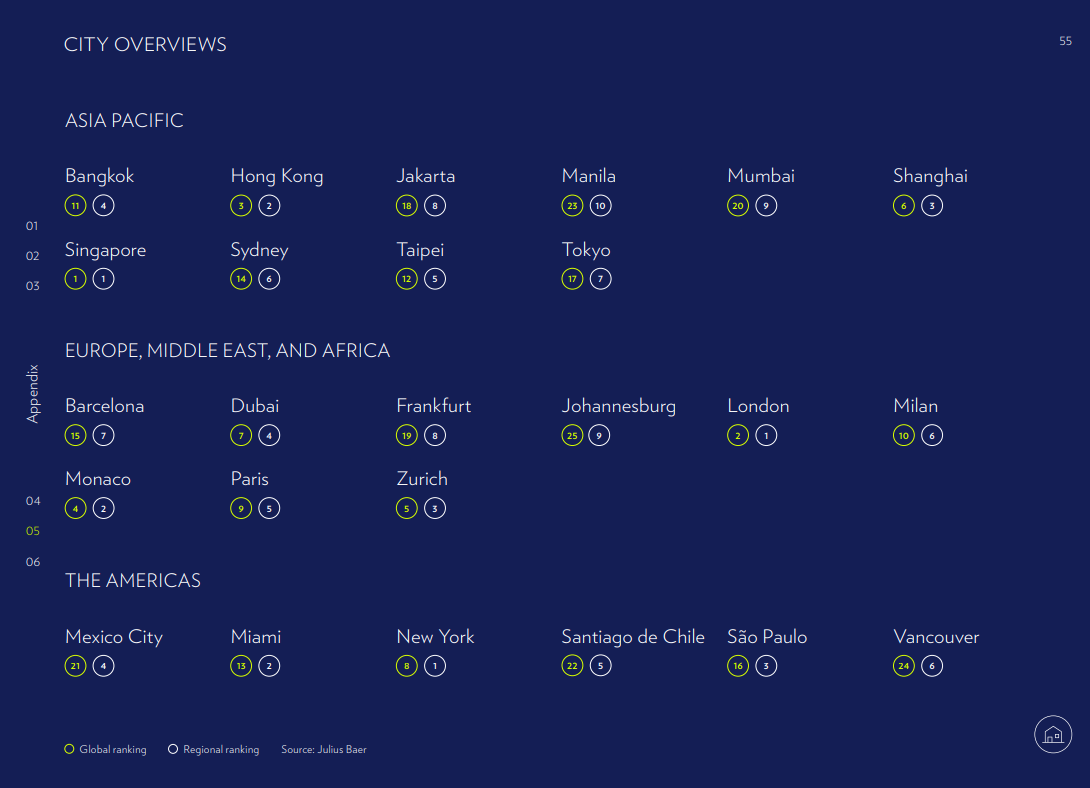
Task: Click the page number 55
Action: pos(1065,41)
